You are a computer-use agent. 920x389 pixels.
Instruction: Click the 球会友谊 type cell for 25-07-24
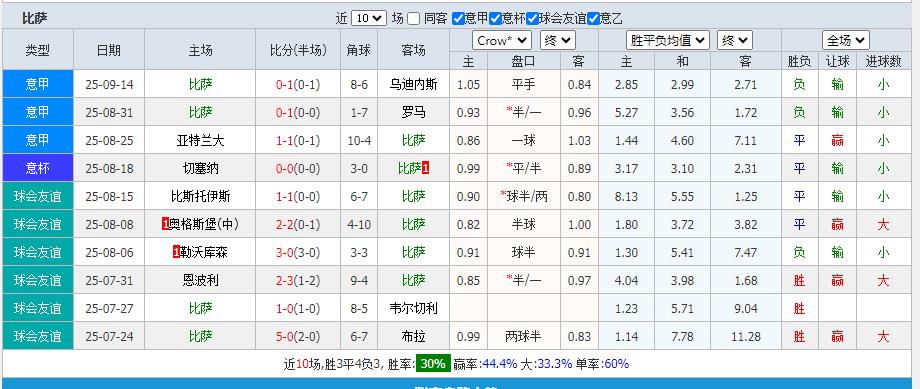tap(38, 336)
